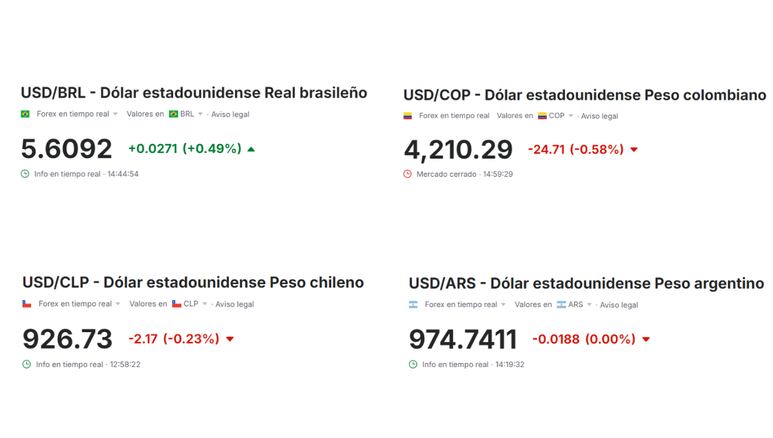
Task: Click red down arrow beside -0.58% change
Action: pos(634,149)
